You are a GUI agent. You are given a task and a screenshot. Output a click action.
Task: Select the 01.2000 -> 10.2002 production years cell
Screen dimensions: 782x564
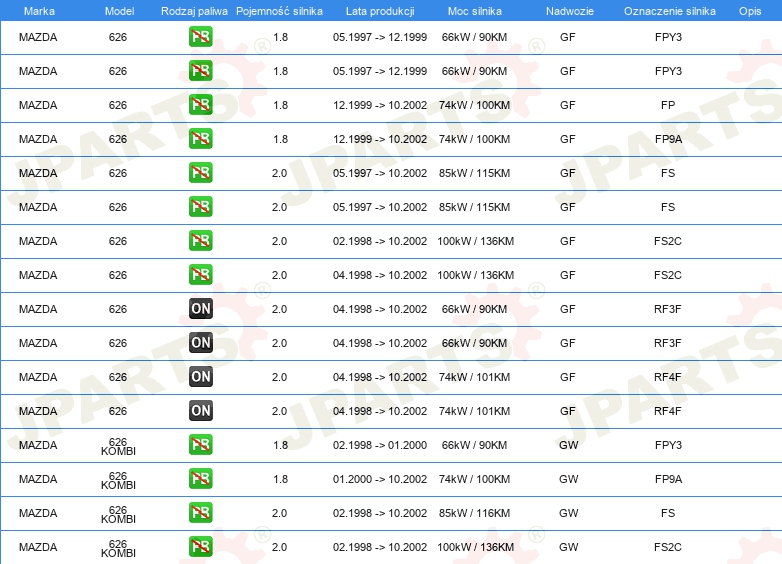point(380,479)
